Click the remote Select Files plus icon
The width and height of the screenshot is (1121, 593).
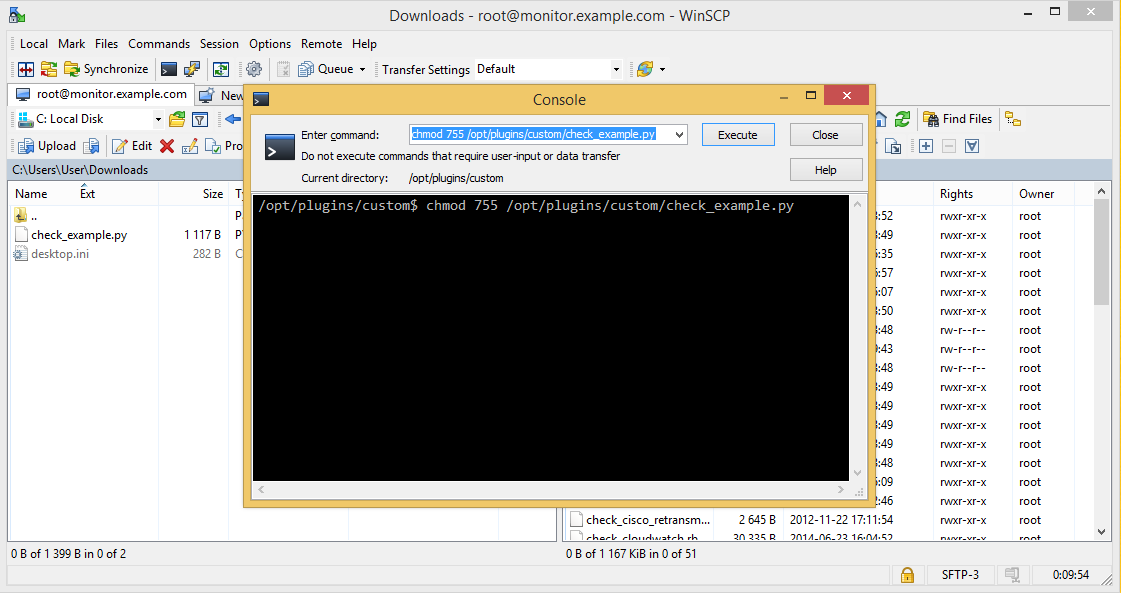[926, 146]
